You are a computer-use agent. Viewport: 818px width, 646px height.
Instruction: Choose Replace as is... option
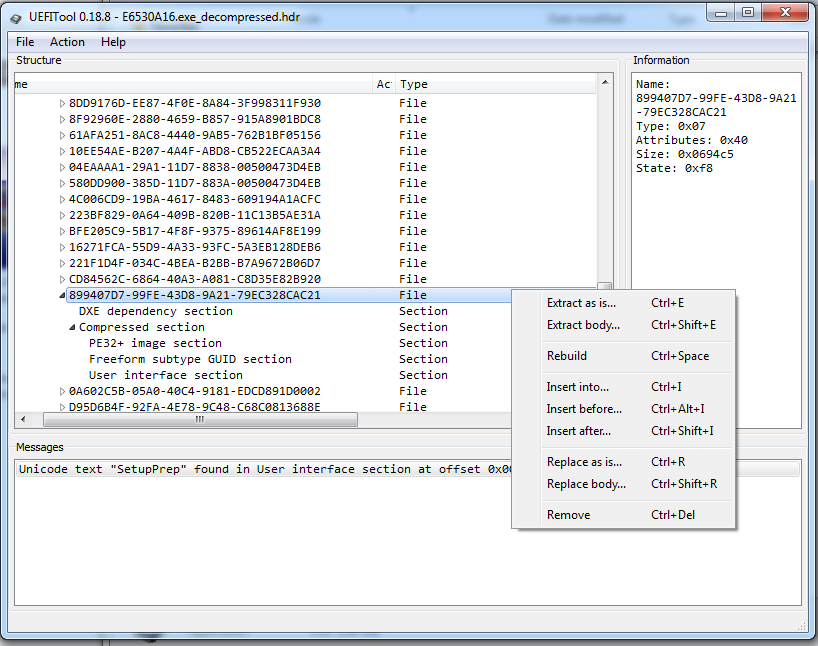click(x=623, y=462)
